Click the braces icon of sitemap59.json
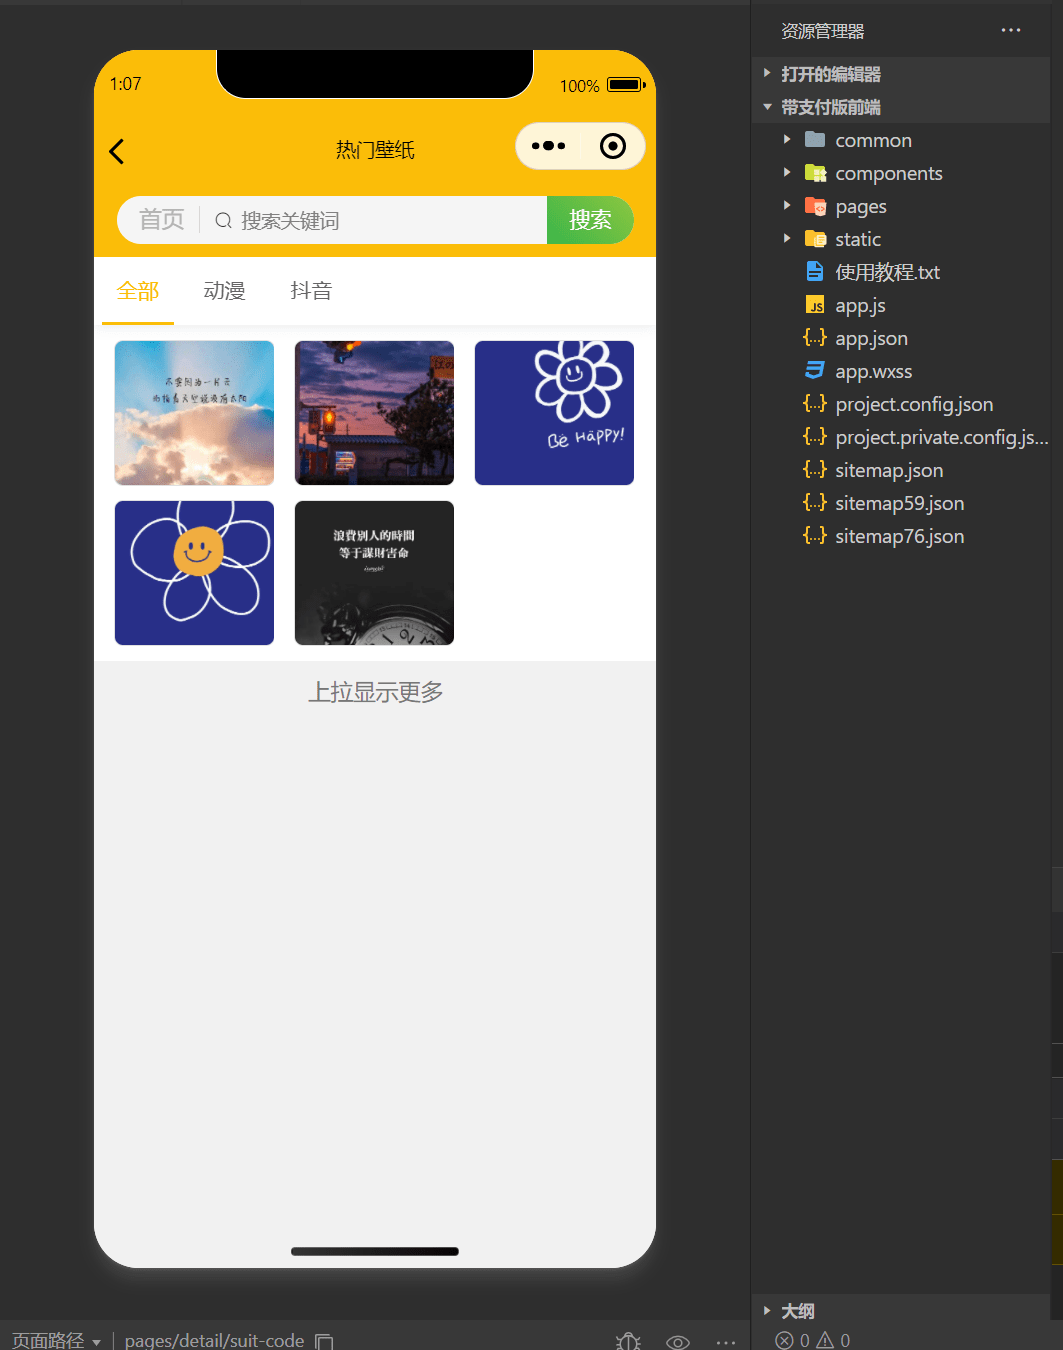The height and width of the screenshot is (1350, 1063). (x=815, y=502)
